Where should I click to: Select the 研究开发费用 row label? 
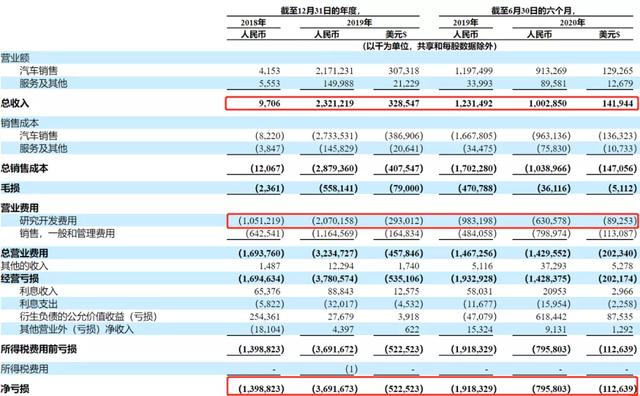click(48, 221)
